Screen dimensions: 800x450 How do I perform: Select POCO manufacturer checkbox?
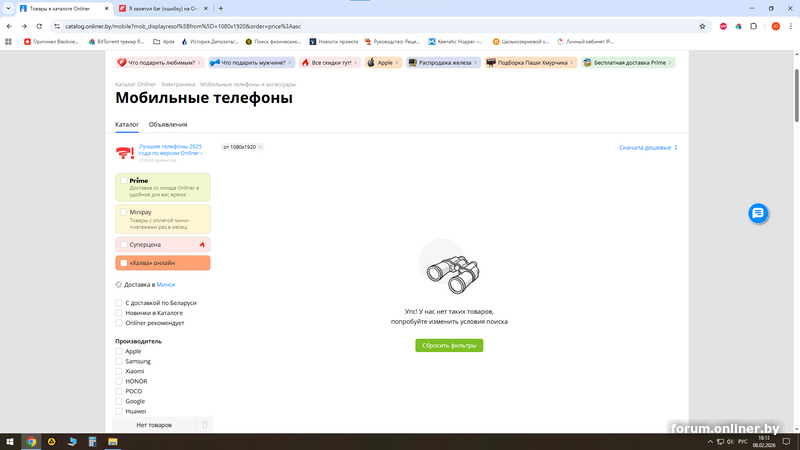pos(118,391)
